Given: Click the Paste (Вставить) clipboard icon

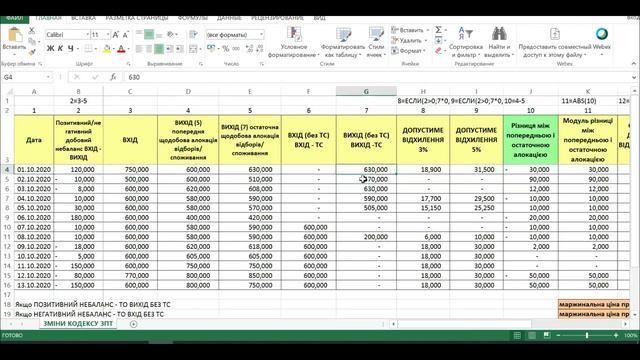Looking at the screenshot, I should [x=15, y=35].
